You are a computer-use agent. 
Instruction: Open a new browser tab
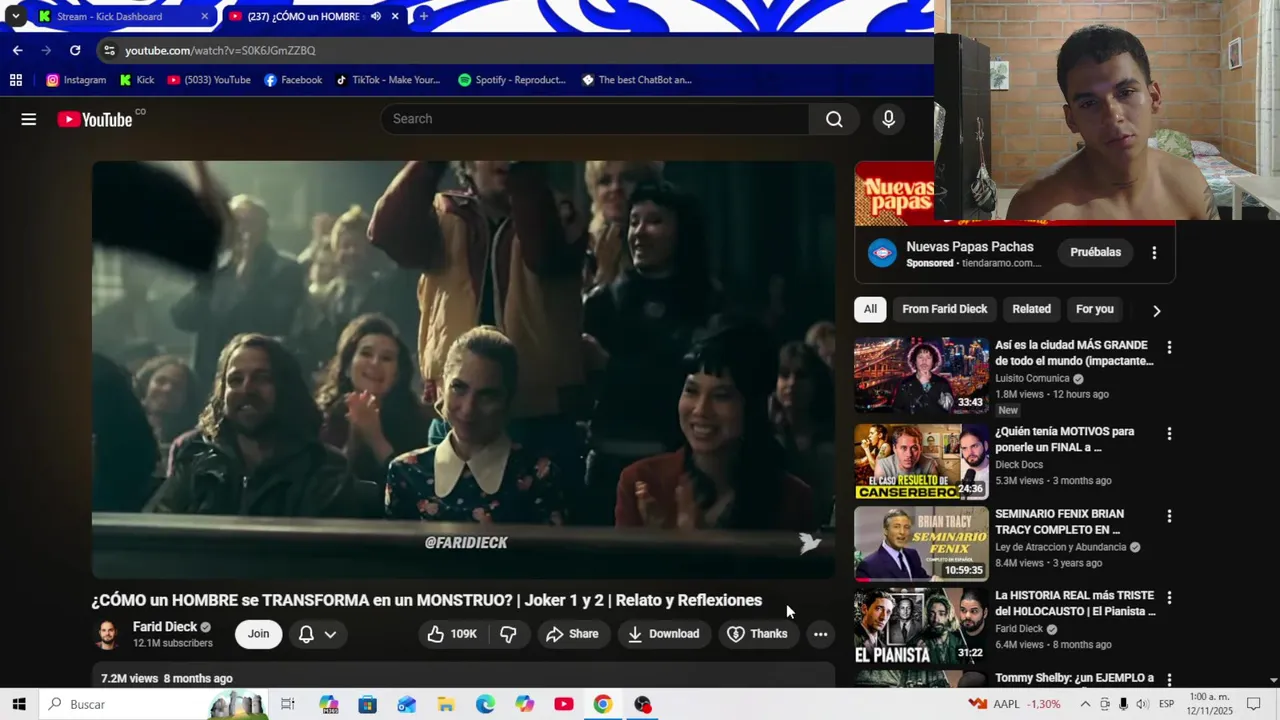pyautogui.click(x=424, y=16)
